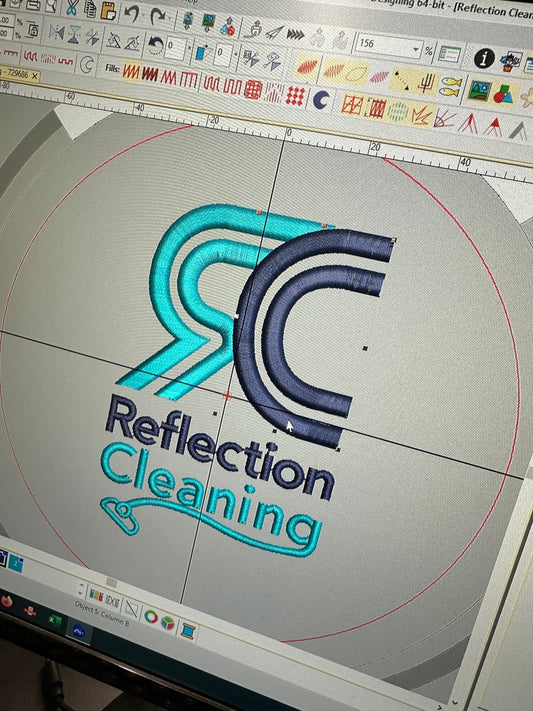Screen dimensions: 533x711
Task: Click the yellow fish icon
Action: (x=450, y=87)
